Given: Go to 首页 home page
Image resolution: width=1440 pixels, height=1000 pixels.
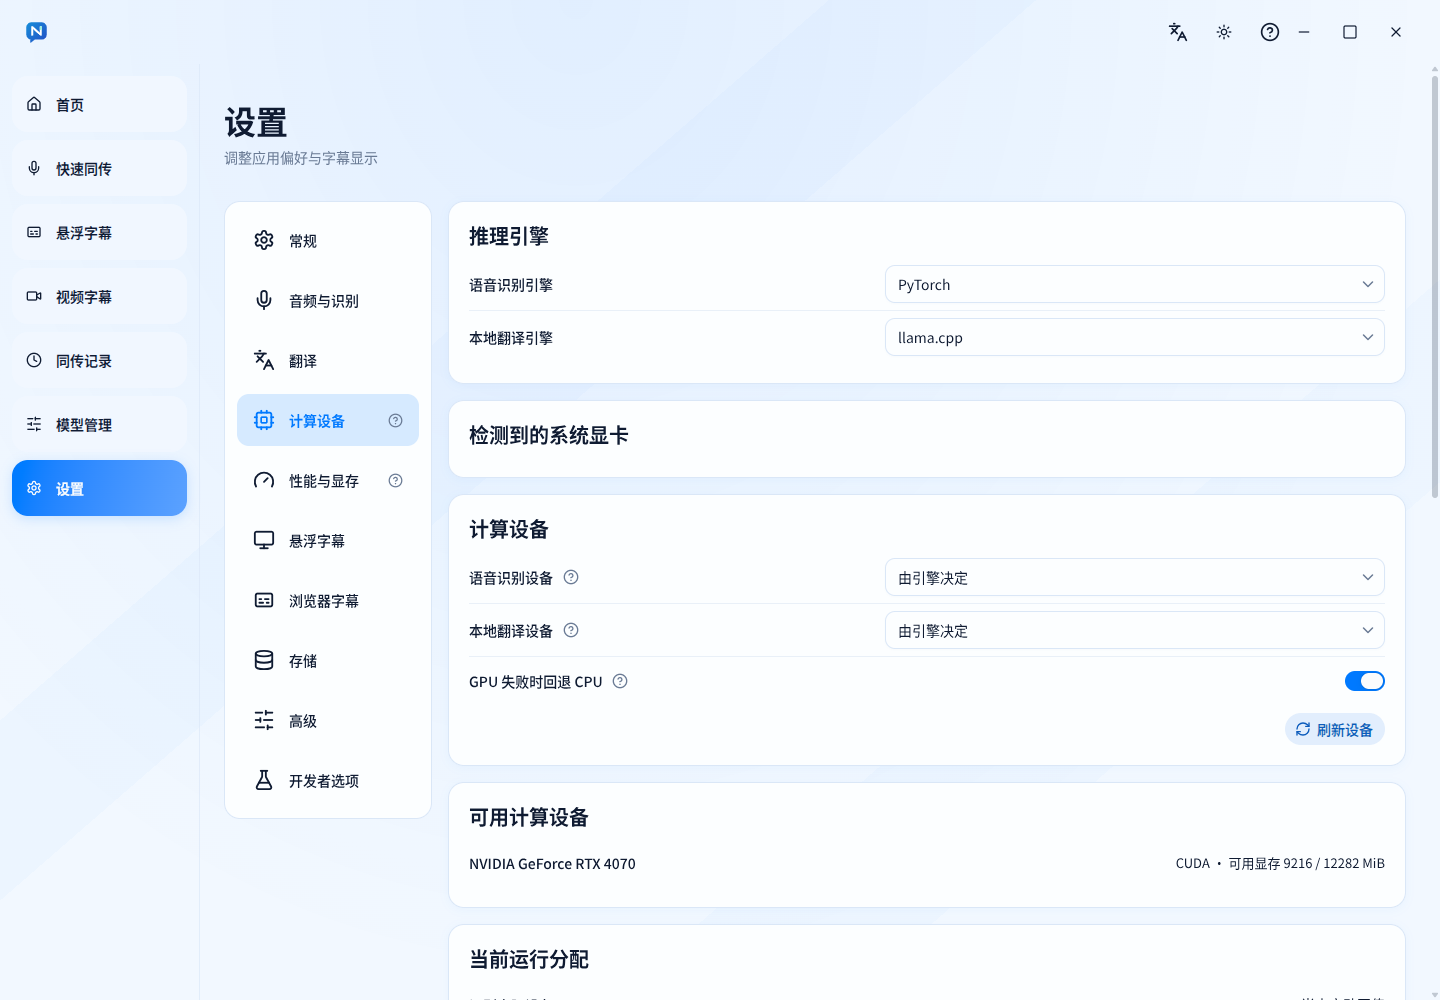Looking at the screenshot, I should (x=99, y=104).
